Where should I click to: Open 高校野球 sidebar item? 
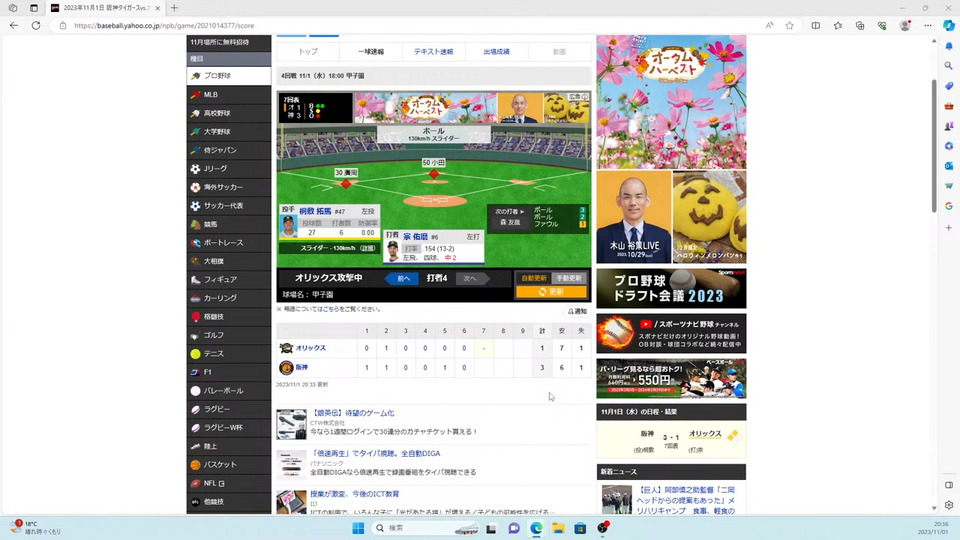click(x=228, y=113)
